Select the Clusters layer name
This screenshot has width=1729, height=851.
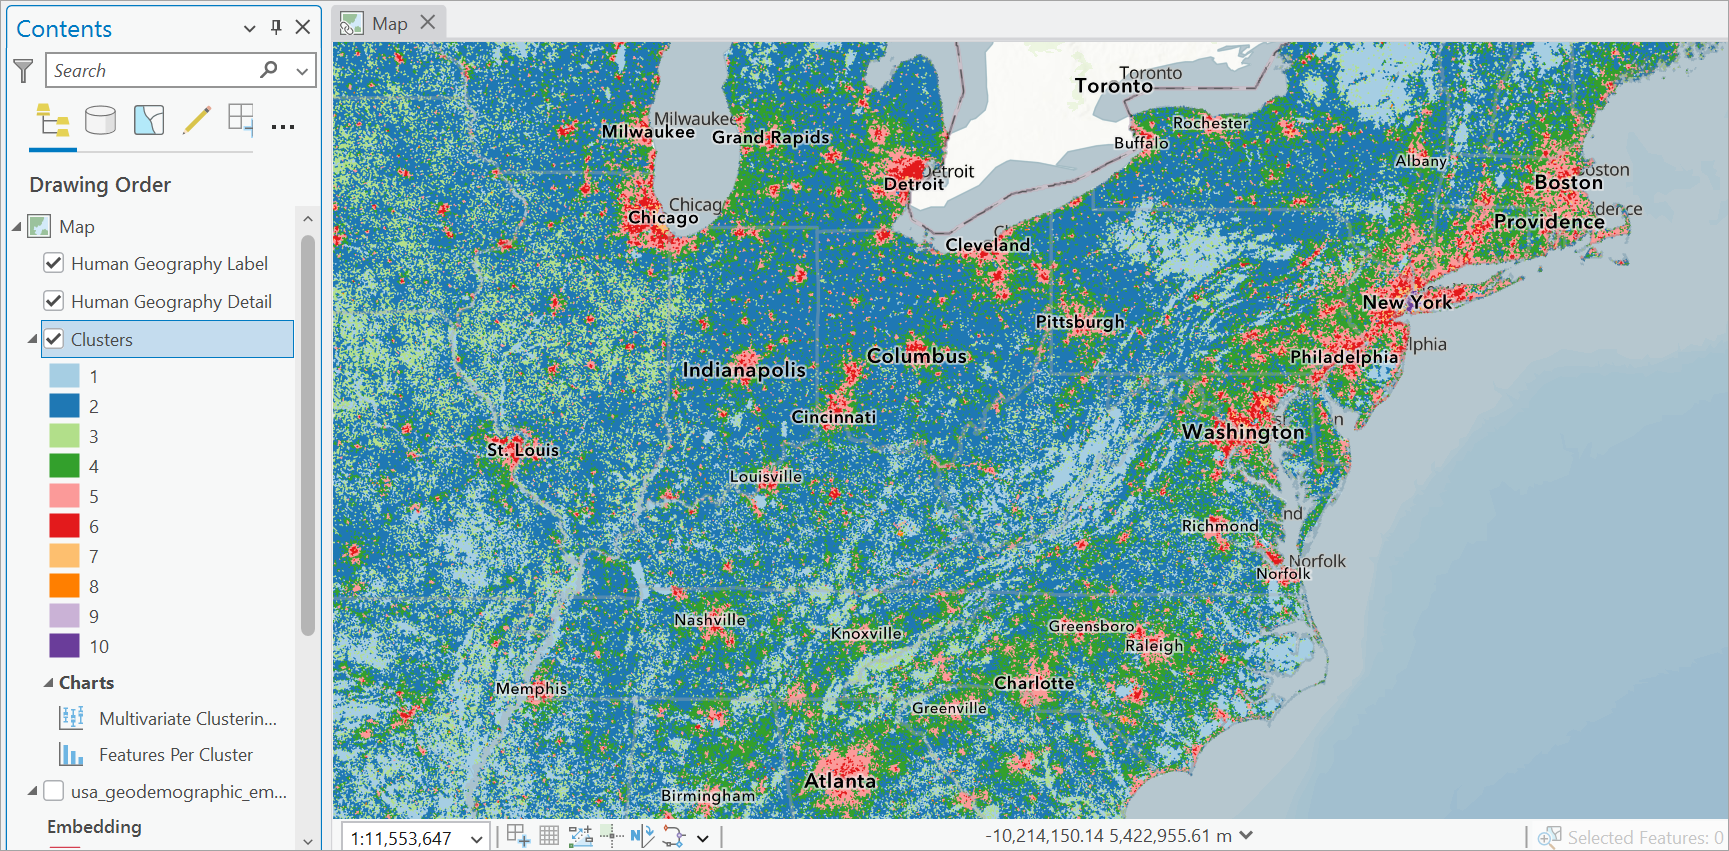pyautogui.click(x=102, y=340)
